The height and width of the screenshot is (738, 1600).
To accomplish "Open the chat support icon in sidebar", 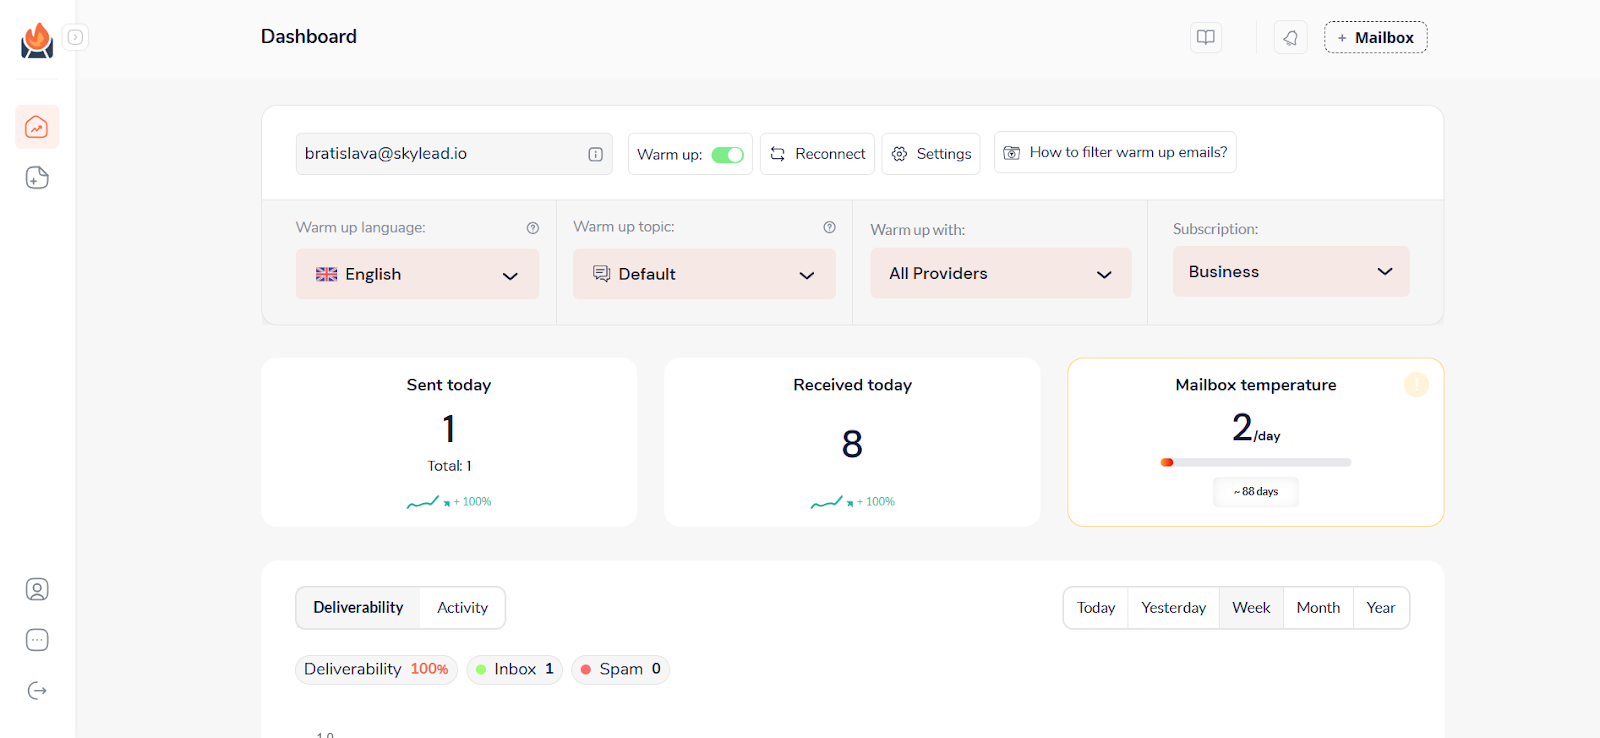I will [x=37, y=640].
